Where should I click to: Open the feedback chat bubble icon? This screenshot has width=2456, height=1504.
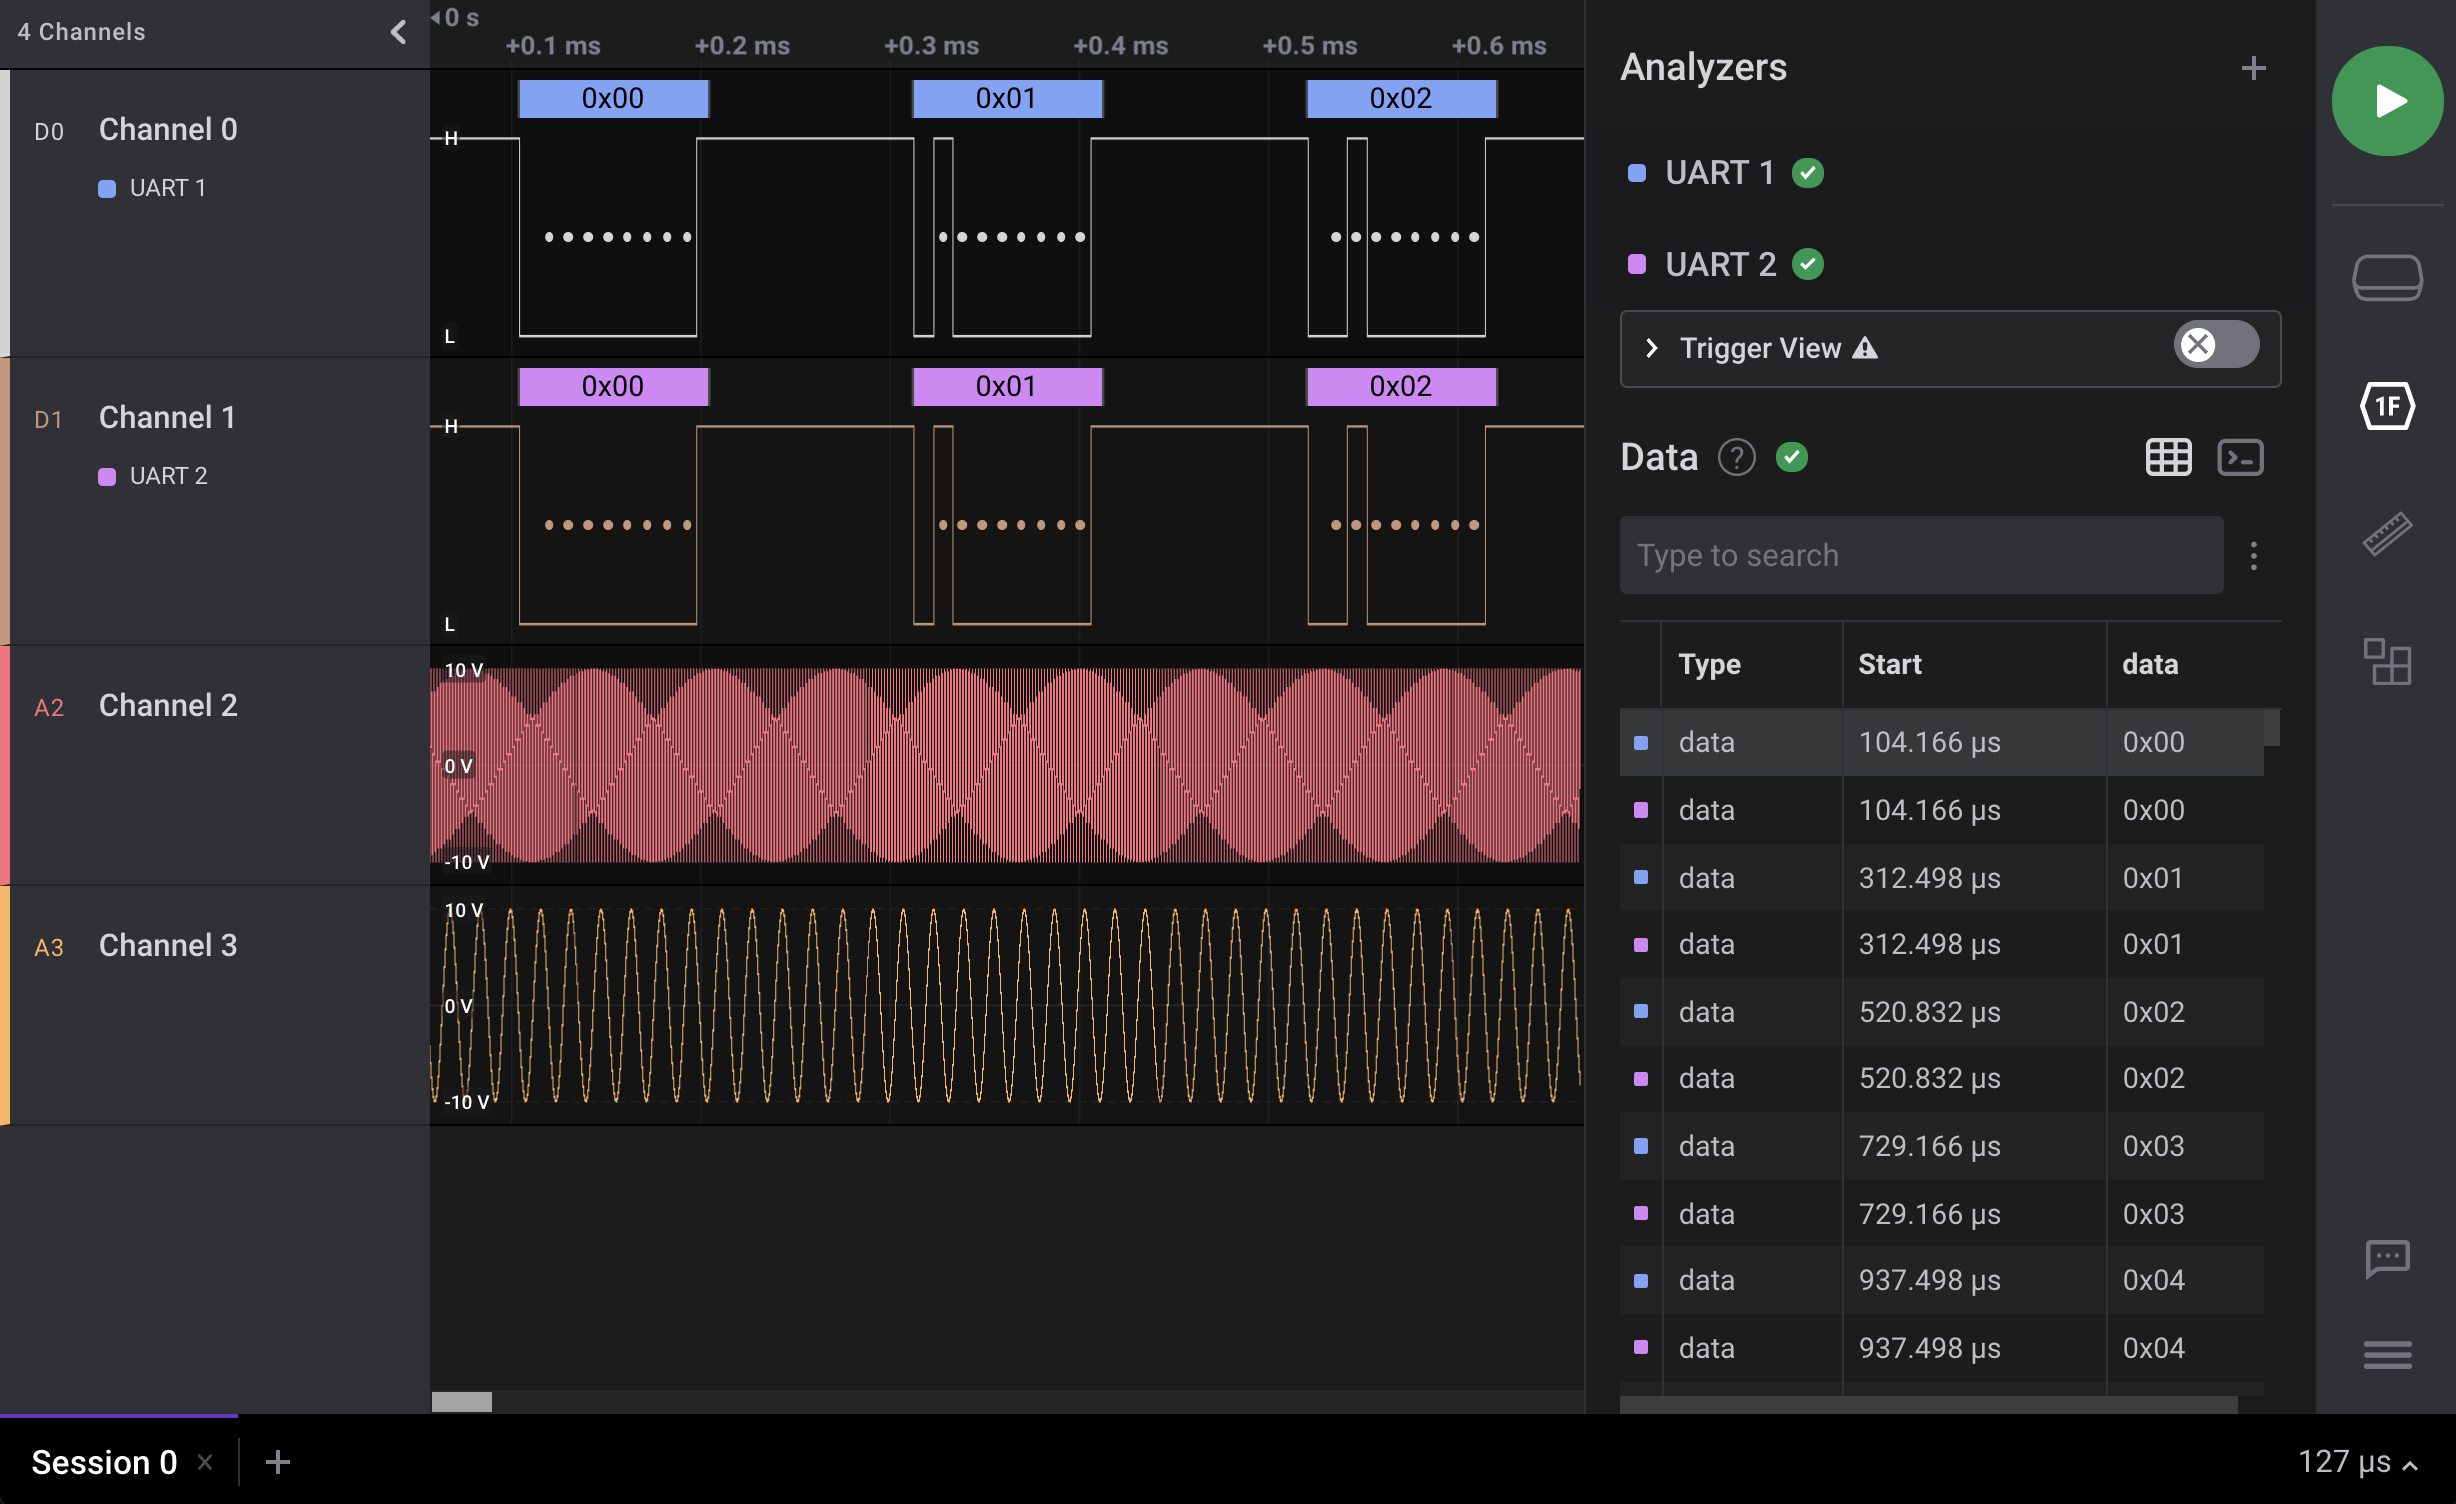(x=2388, y=1258)
